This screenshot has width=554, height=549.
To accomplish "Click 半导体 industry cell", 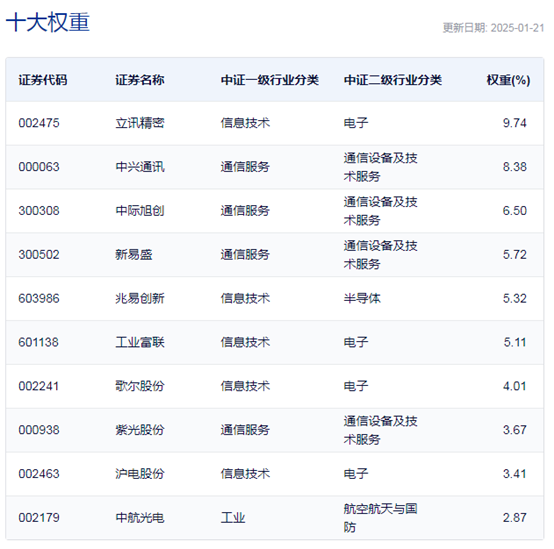I will (x=362, y=298).
